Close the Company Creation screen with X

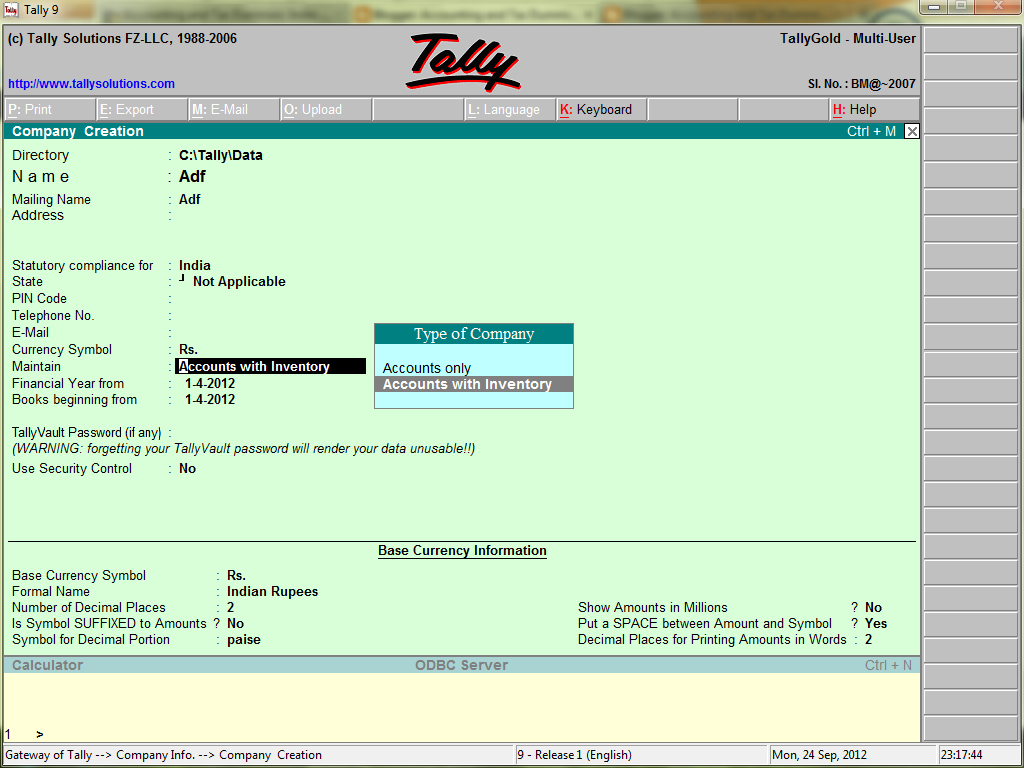coord(912,131)
